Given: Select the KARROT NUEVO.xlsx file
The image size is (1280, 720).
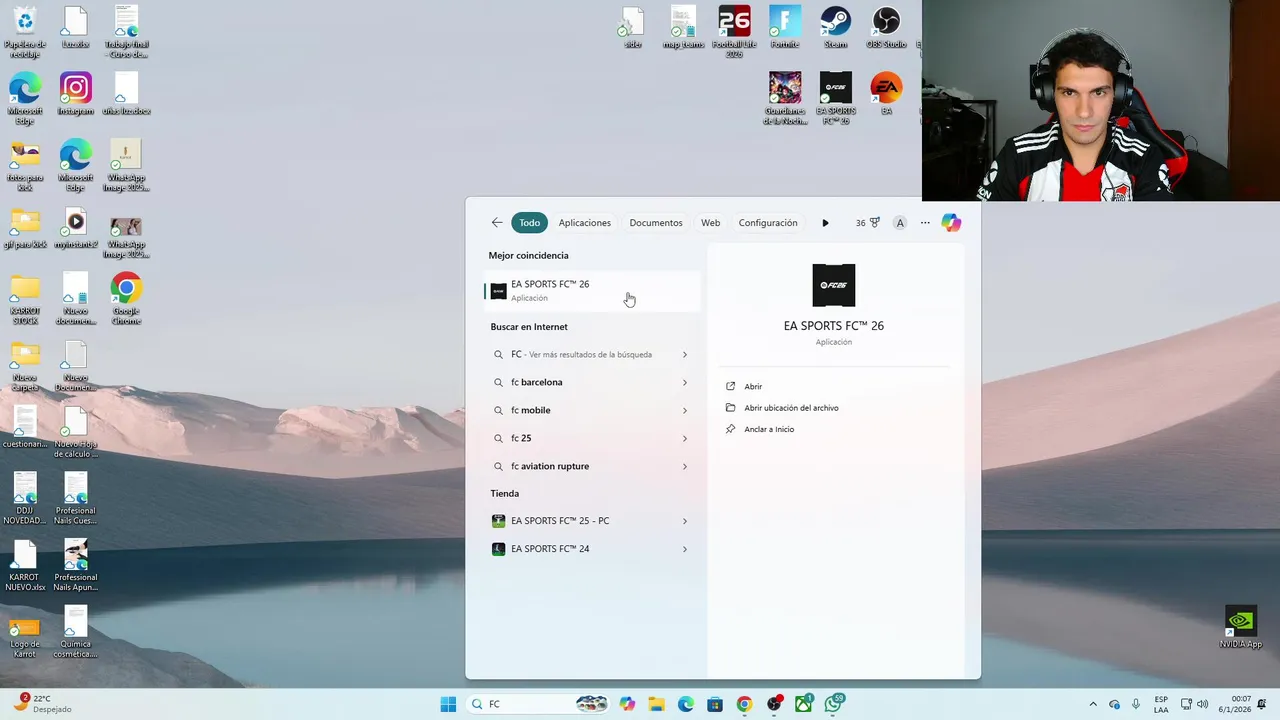Looking at the screenshot, I should click(25, 565).
